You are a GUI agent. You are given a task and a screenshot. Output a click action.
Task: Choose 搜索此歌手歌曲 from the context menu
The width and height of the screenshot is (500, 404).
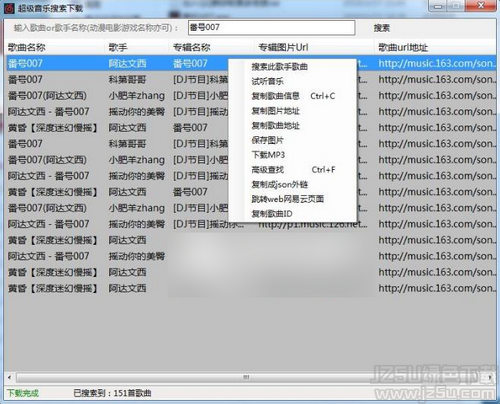(279, 67)
